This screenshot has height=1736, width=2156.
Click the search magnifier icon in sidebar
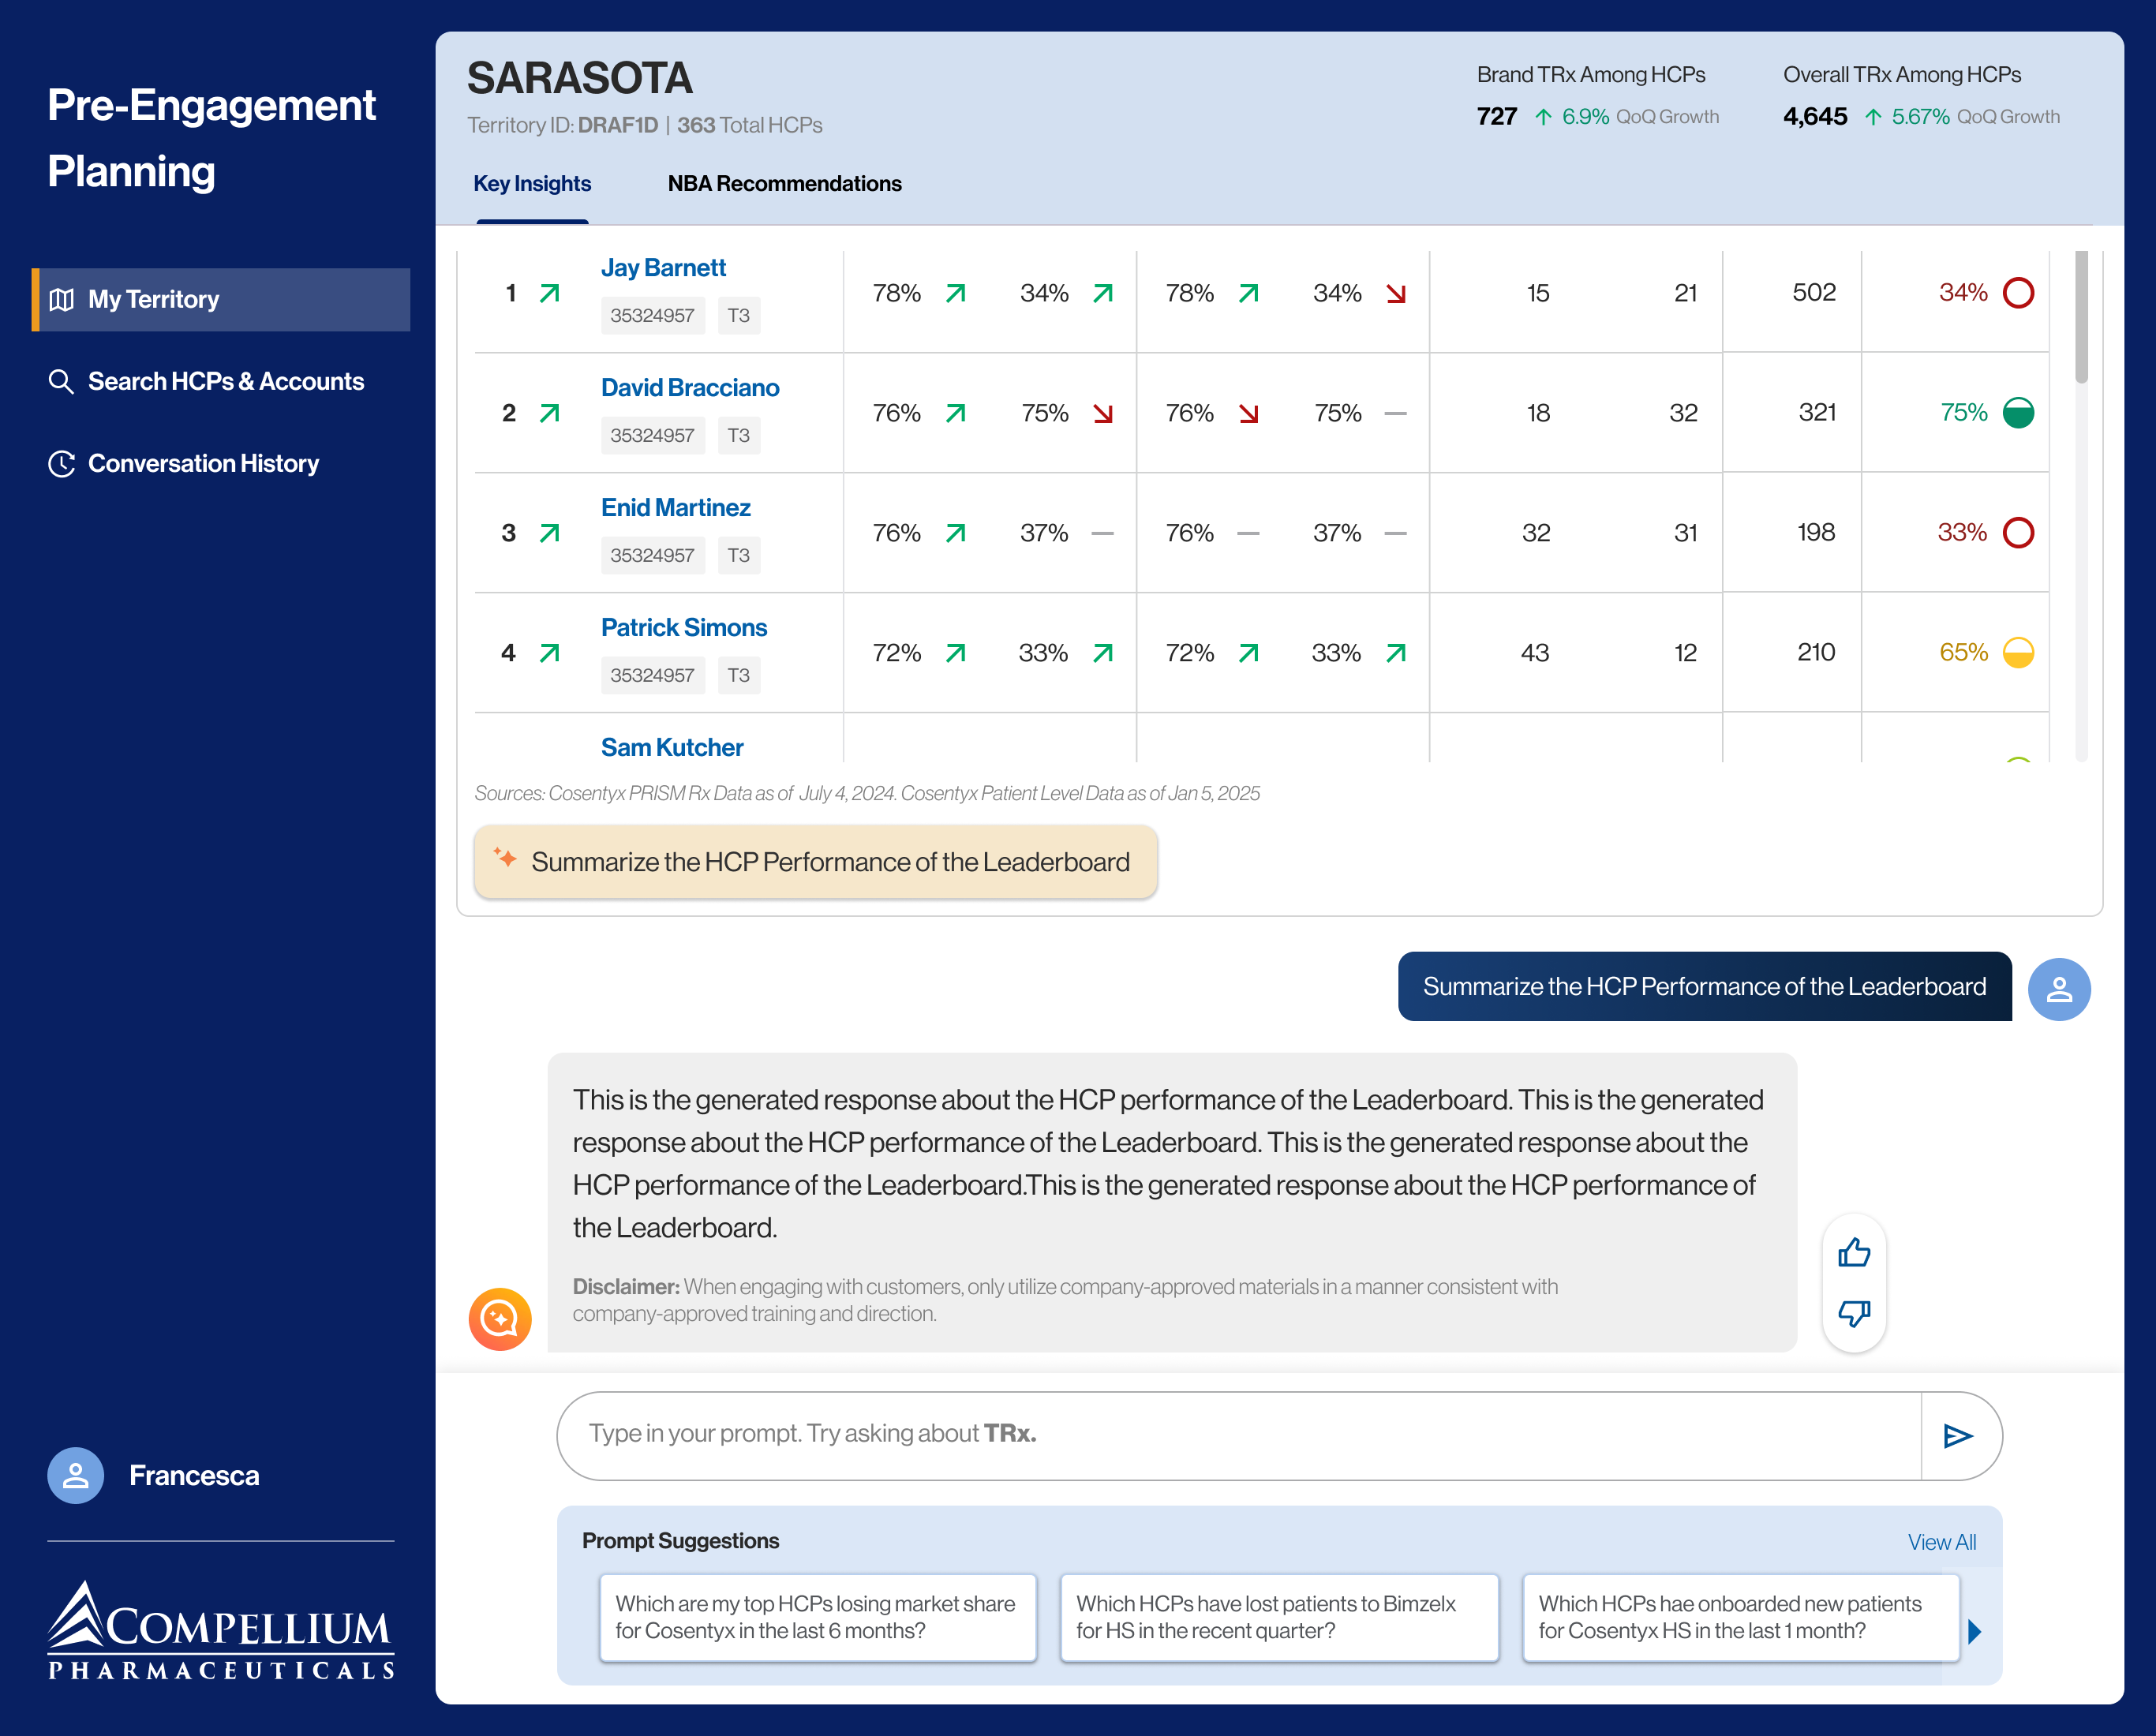click(x=62, y=381)
